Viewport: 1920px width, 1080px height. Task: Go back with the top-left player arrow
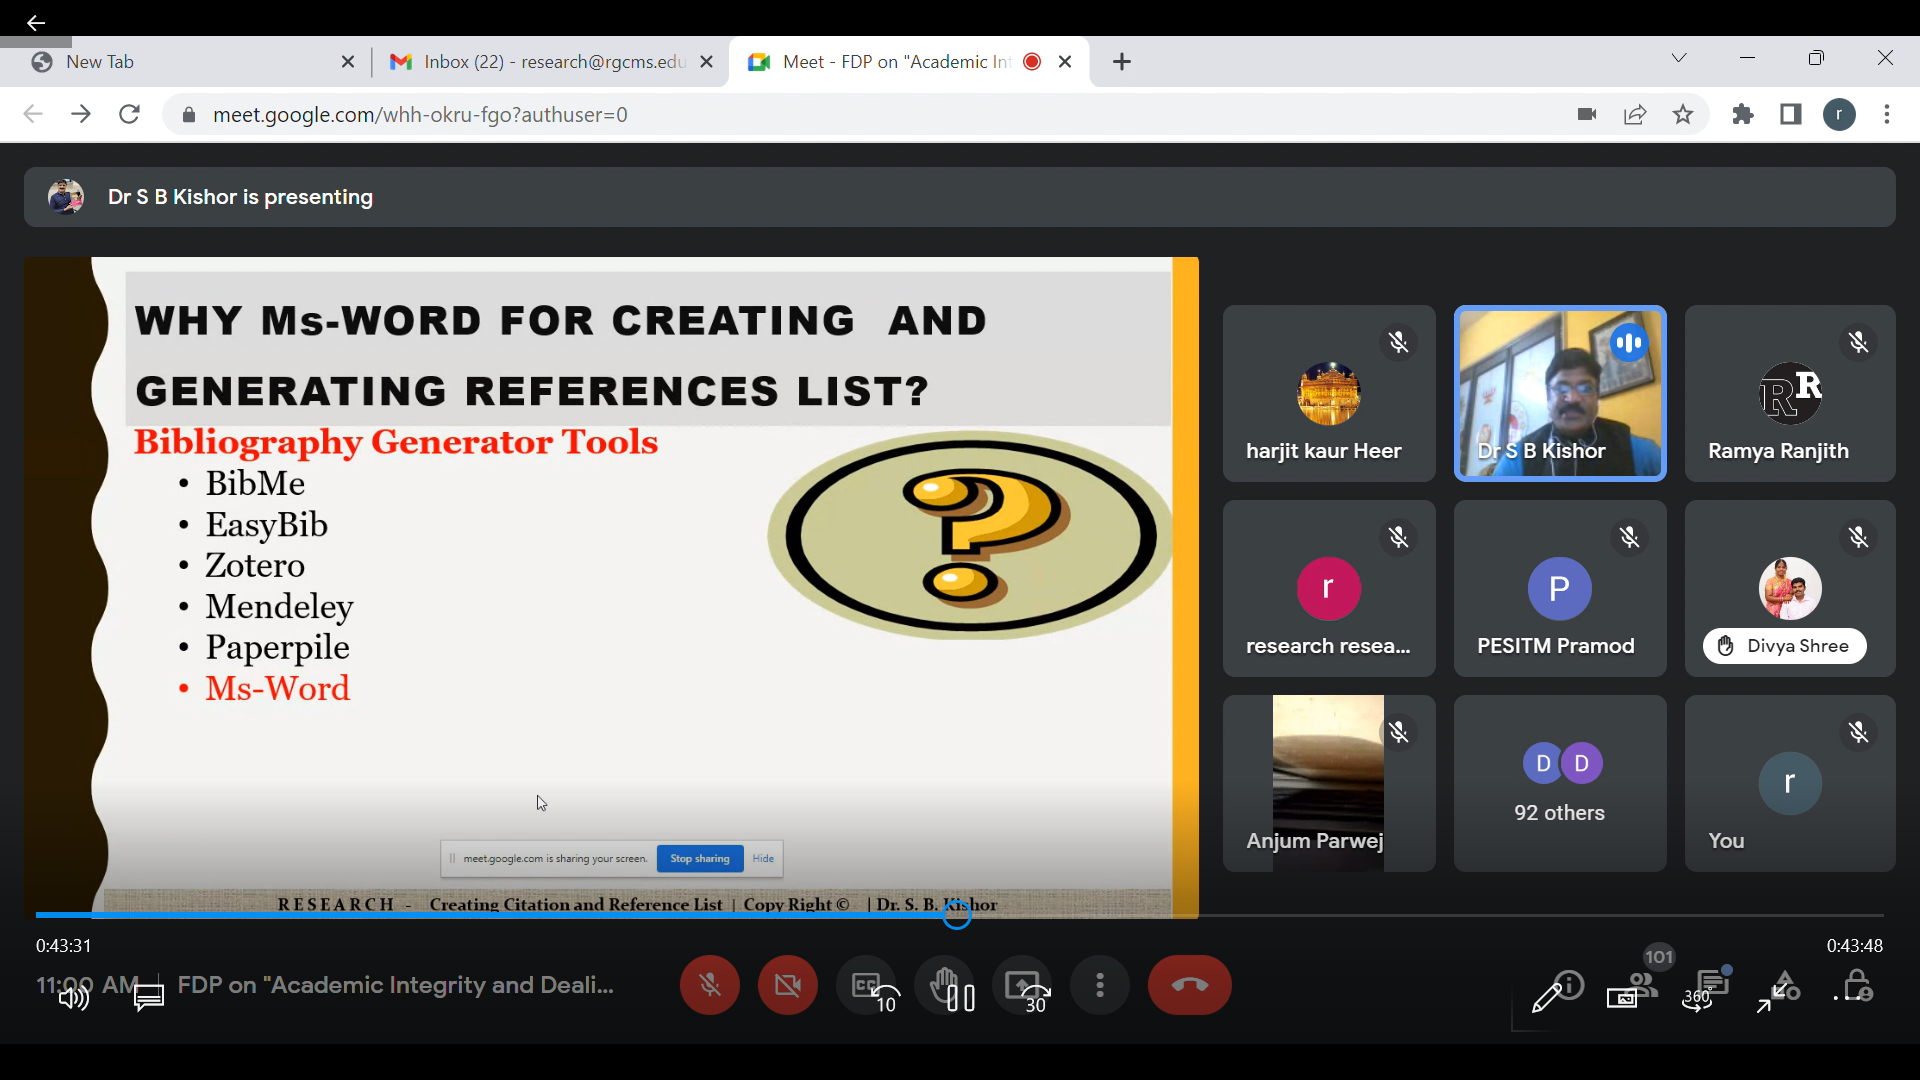(36, 22)
